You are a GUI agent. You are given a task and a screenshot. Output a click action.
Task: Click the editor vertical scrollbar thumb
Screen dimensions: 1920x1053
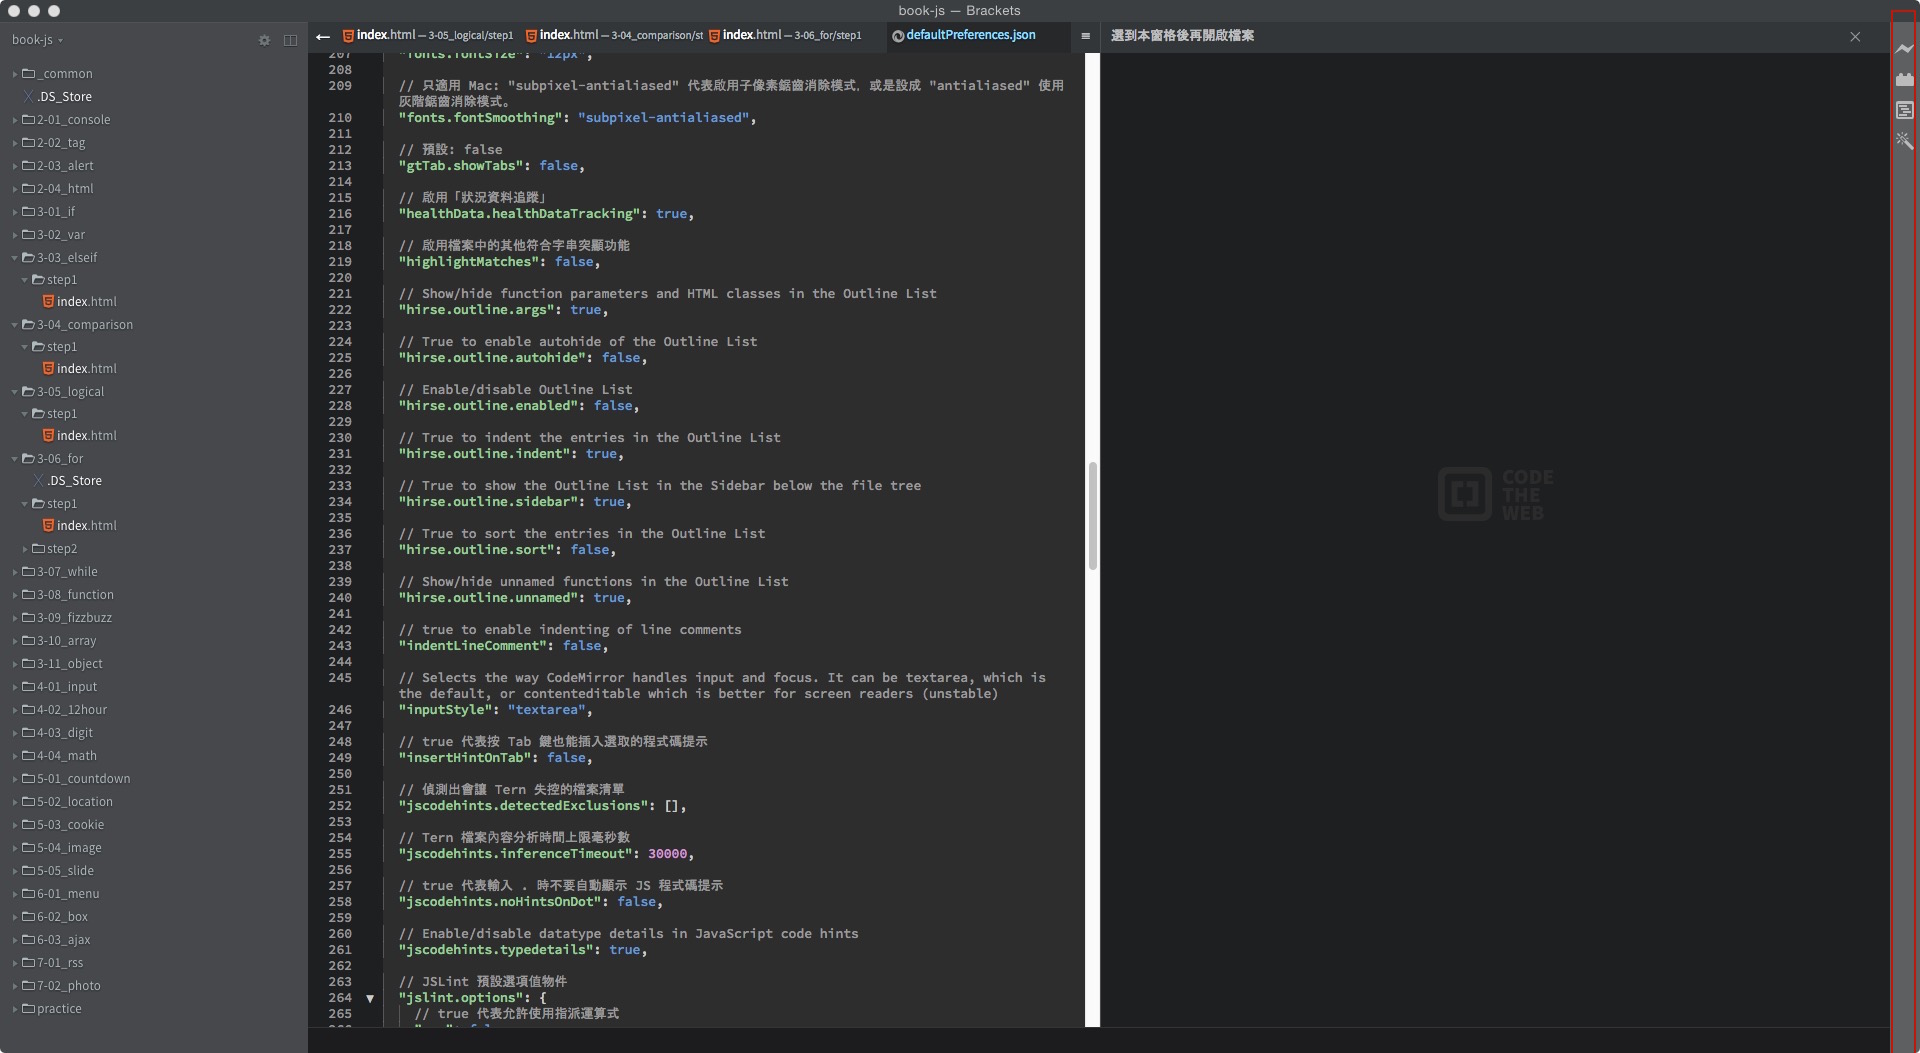(x=1093, y=516)
